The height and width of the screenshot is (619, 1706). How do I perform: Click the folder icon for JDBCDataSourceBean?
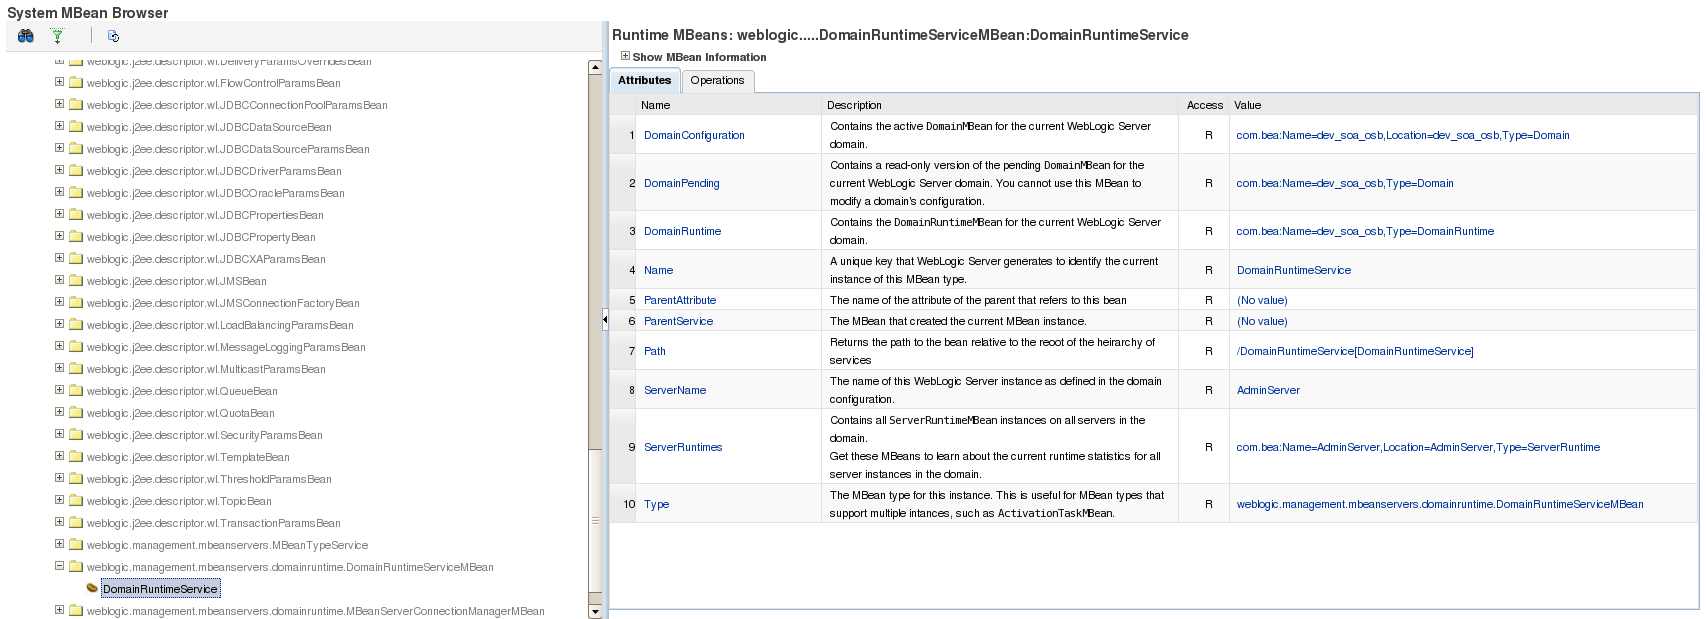tap(76, 127)
